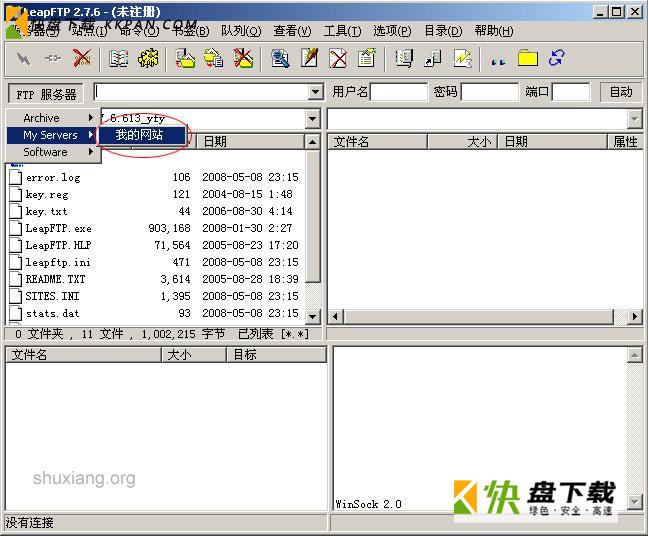Viewport: 648px width, 536px height.
Task: Click the queue 文件名 column header
Action: (x=83, y=355)
